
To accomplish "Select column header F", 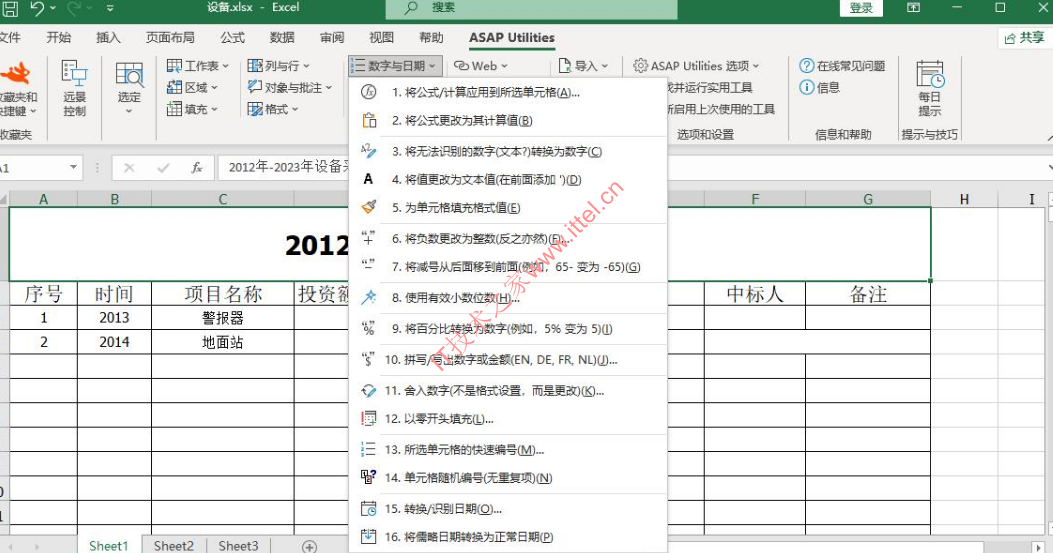I will pos(755,199).
